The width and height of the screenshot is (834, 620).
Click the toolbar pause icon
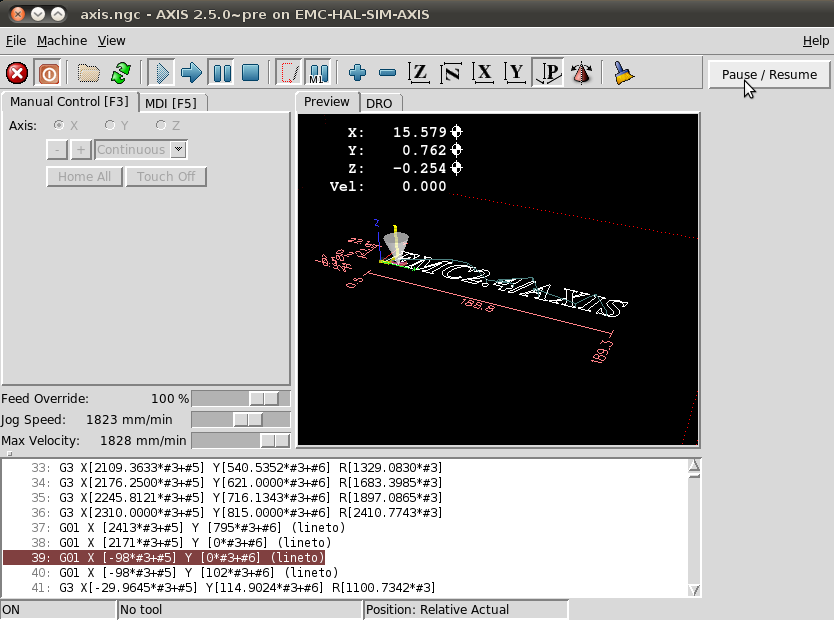coord(222,73)
